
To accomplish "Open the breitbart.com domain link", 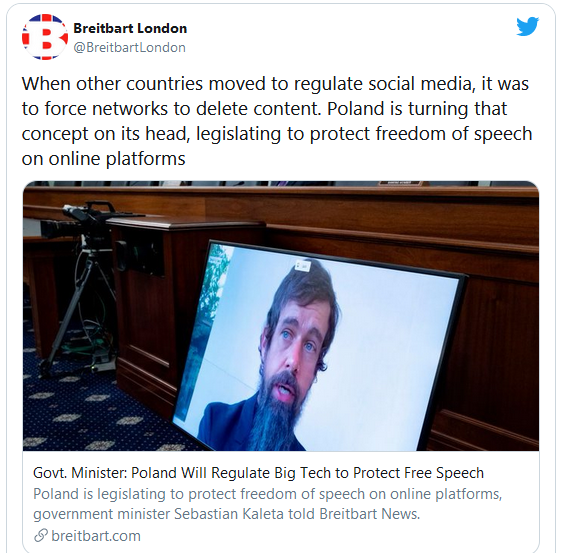I will click(96, 536).
